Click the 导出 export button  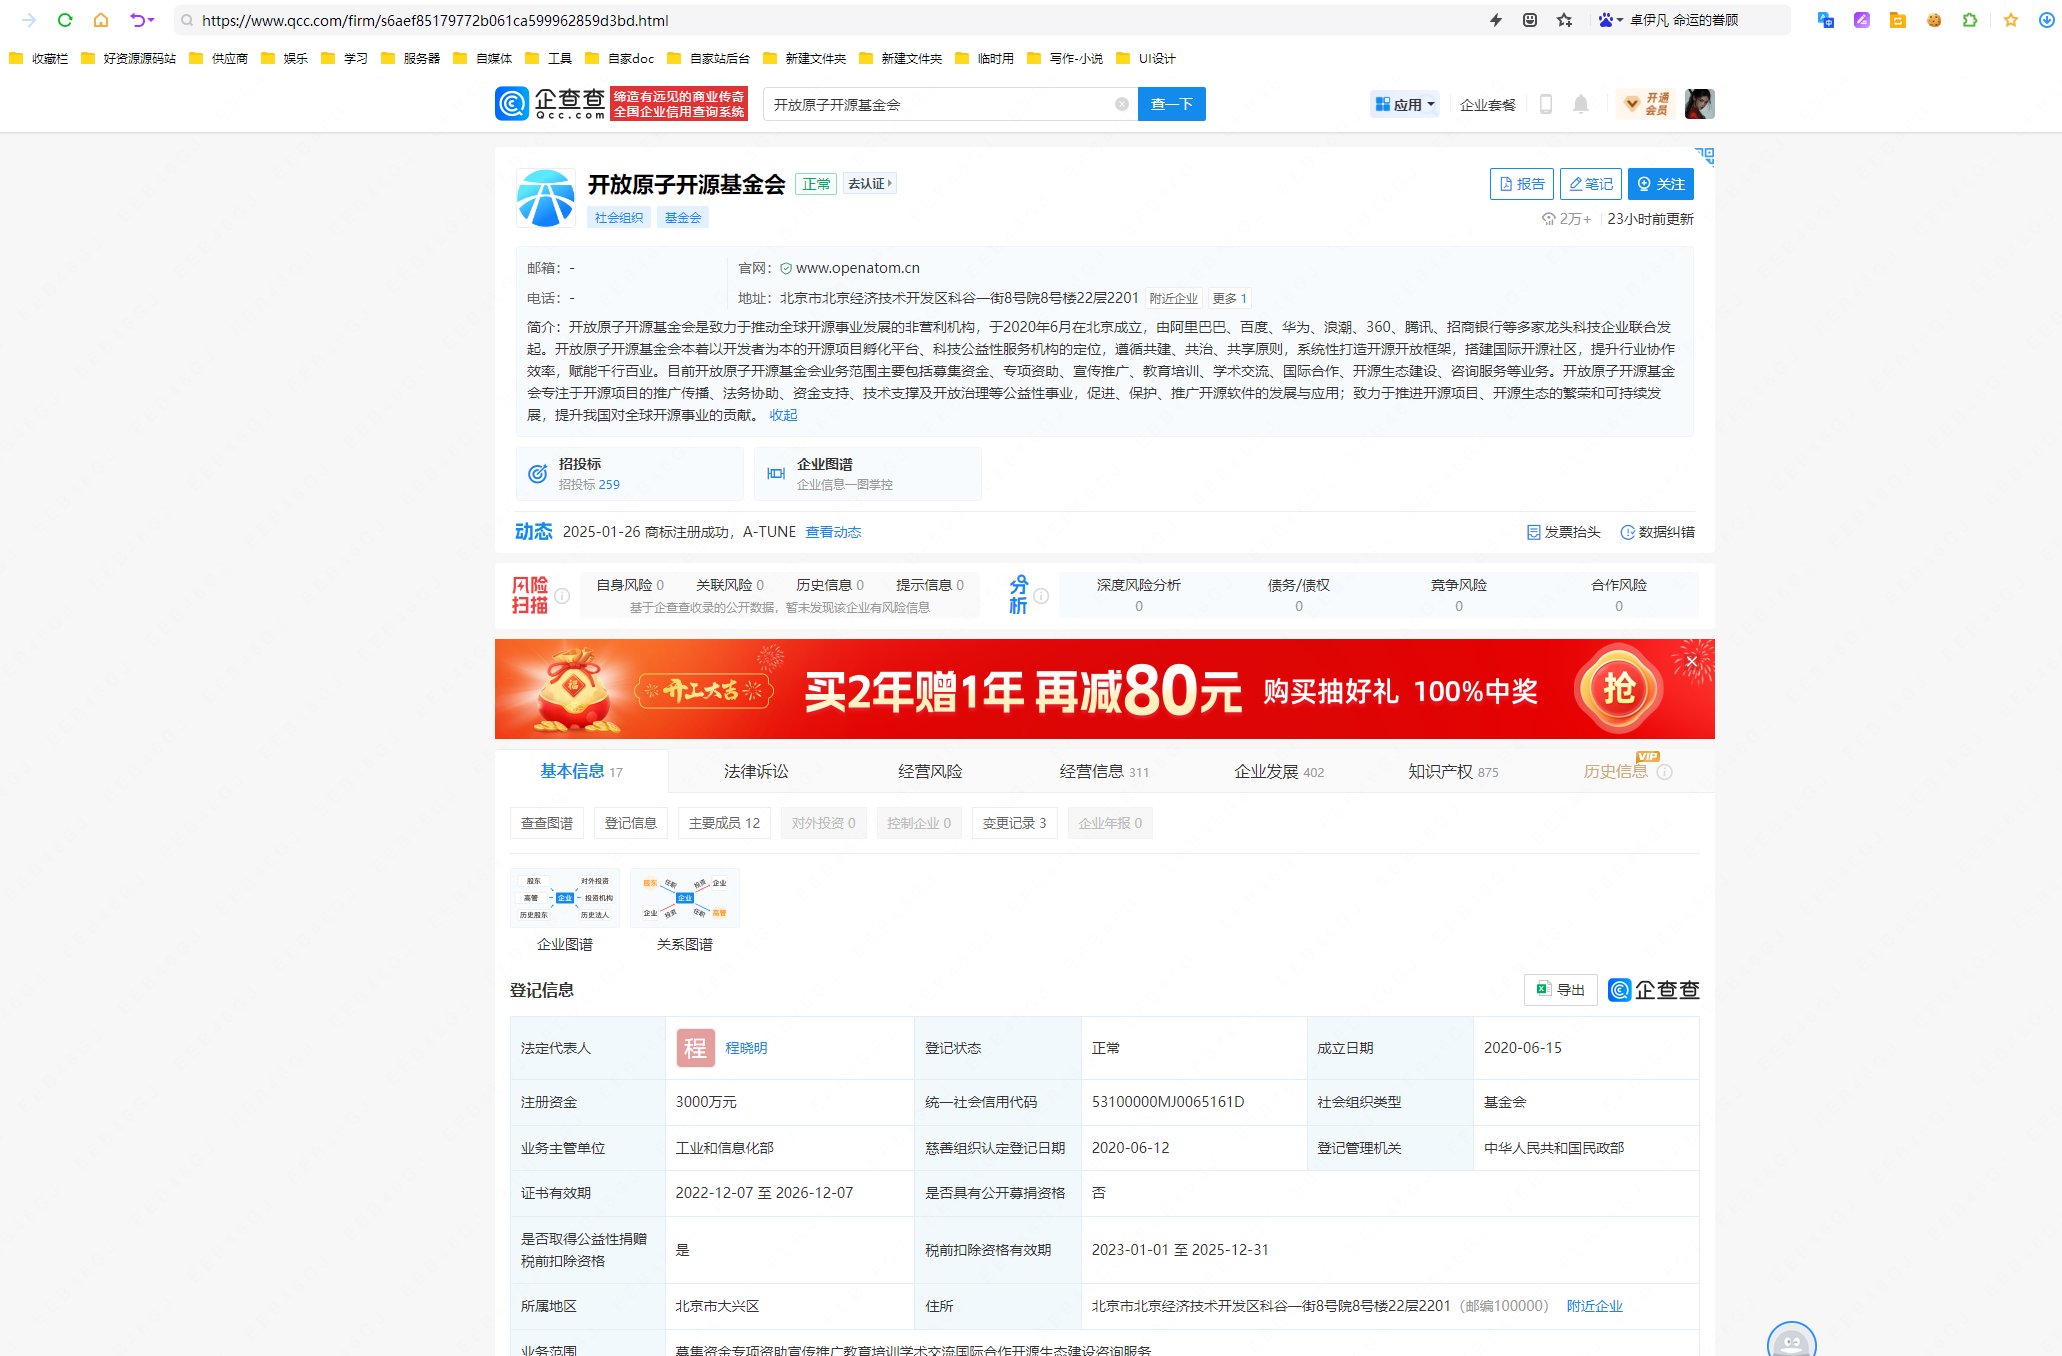(x=1560, y=990)
